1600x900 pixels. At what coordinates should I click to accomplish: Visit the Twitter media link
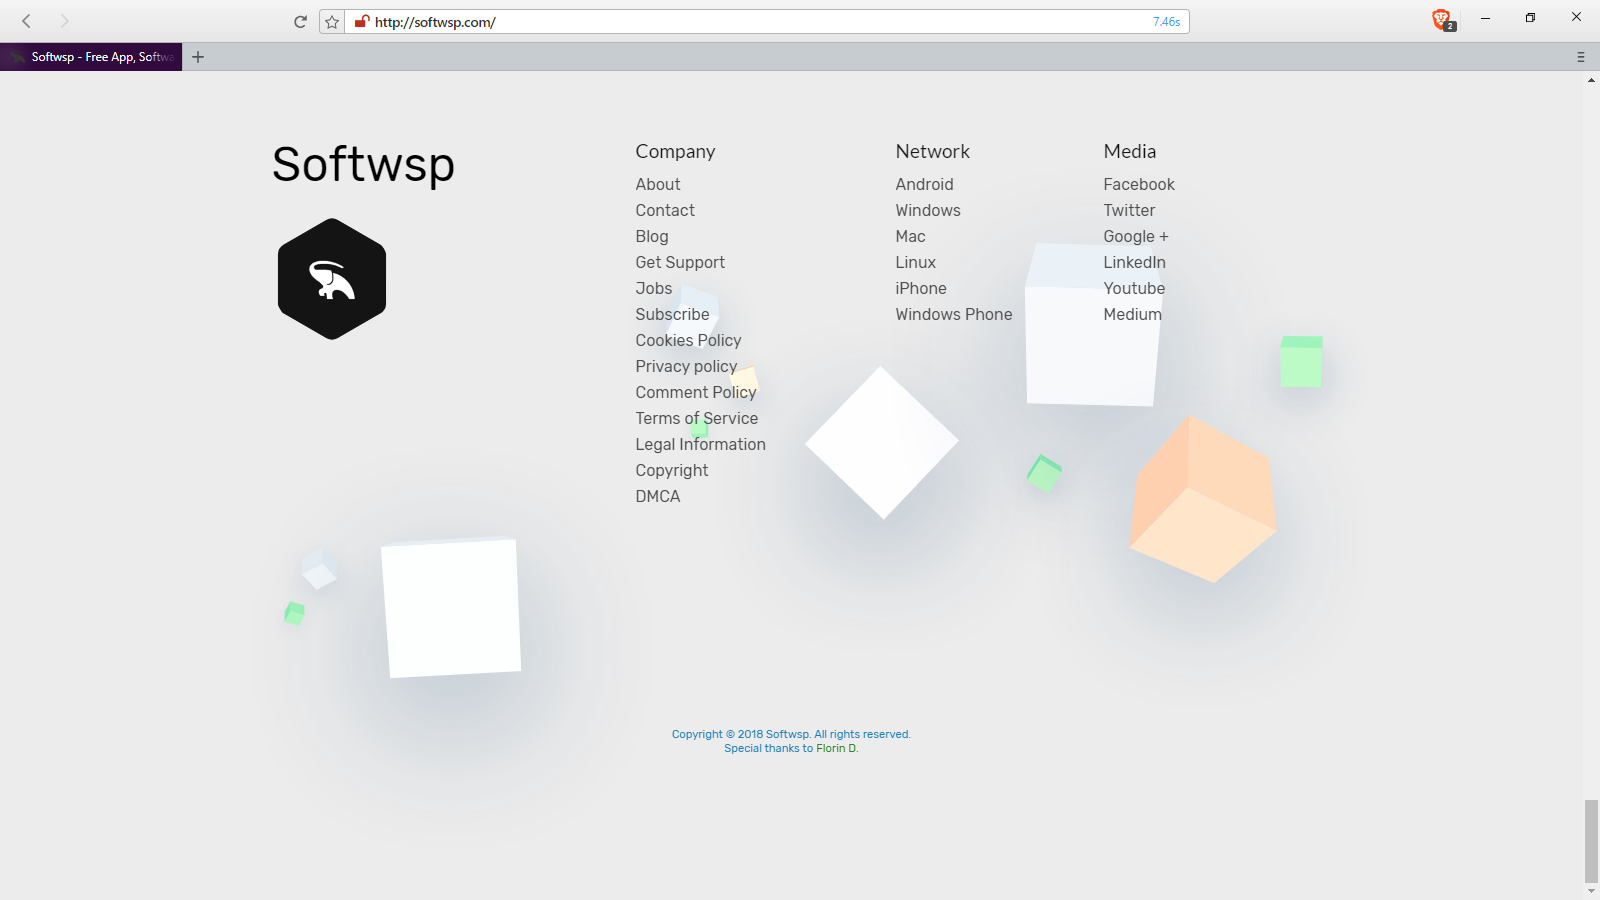pos(1129,210)
